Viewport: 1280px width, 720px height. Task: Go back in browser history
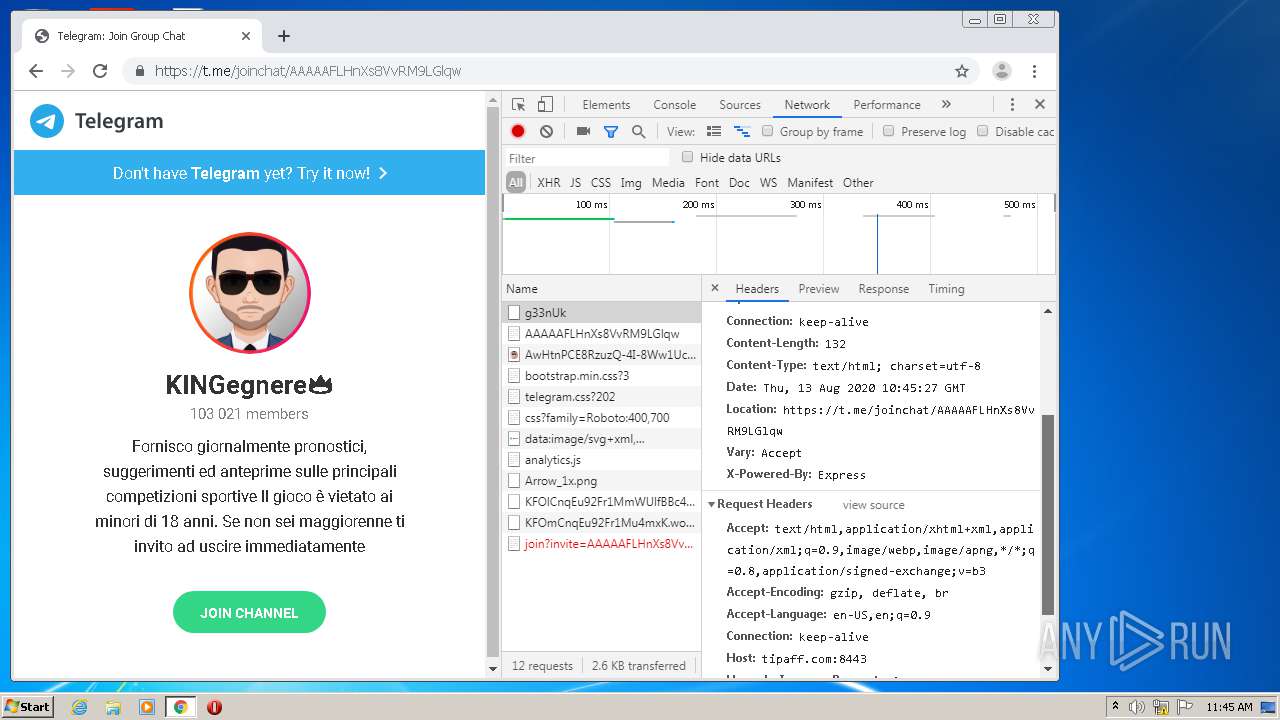(36, 71)
